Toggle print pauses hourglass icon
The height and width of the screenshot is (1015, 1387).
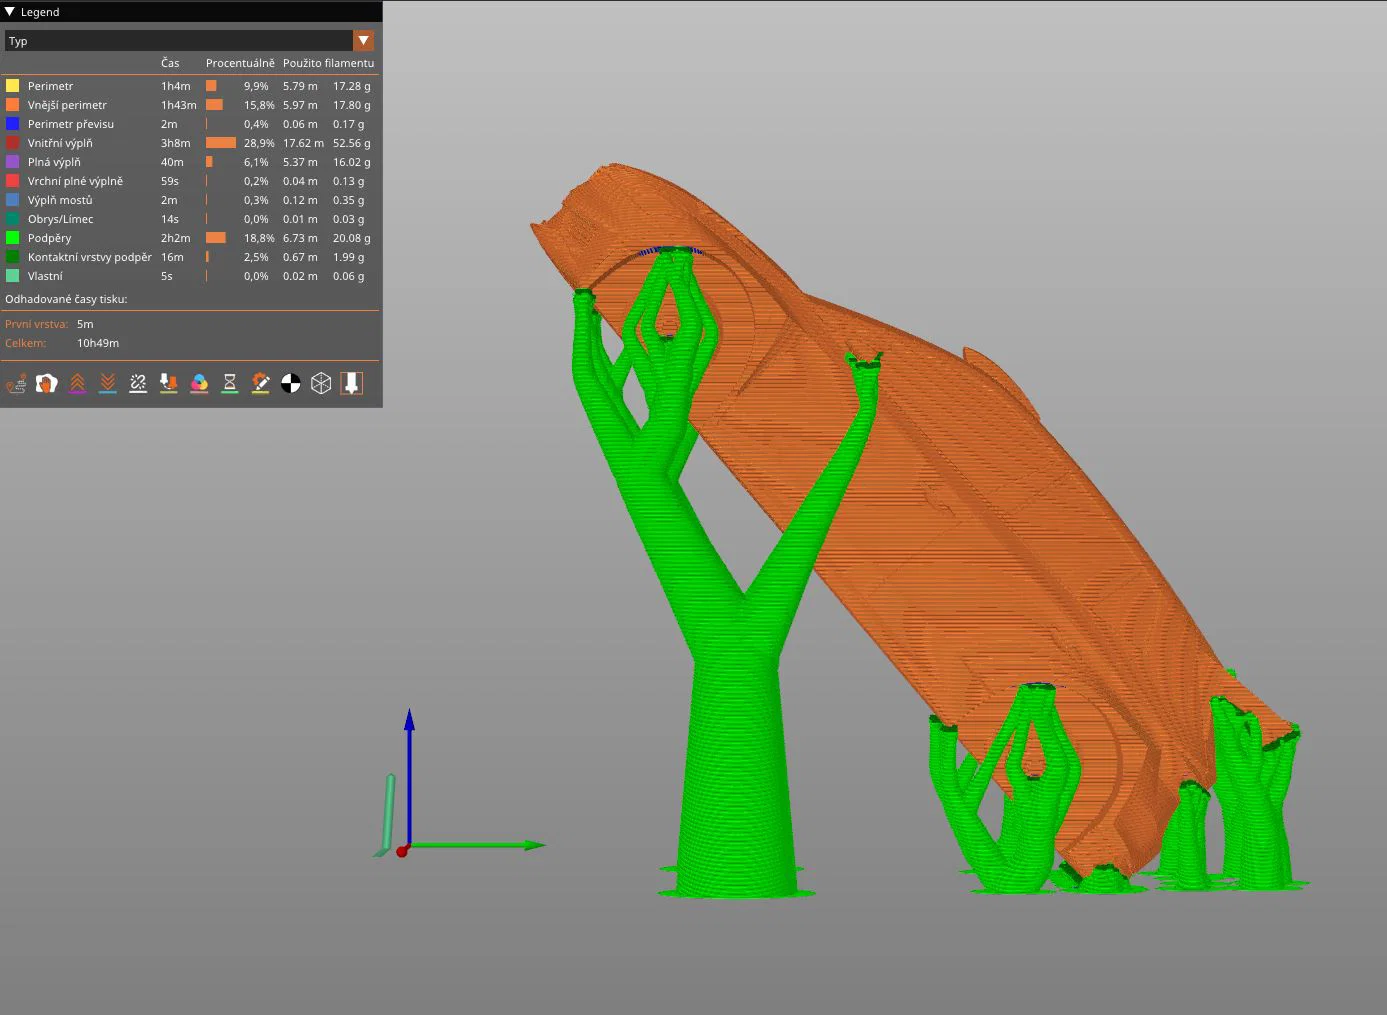click(230, 383)
